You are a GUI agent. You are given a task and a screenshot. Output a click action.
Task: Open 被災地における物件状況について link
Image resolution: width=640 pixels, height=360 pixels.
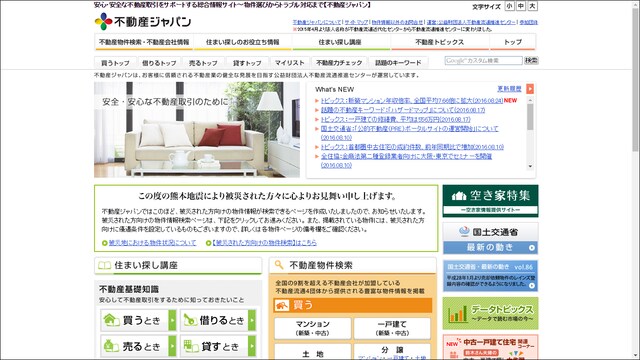[x=152, y=242]
